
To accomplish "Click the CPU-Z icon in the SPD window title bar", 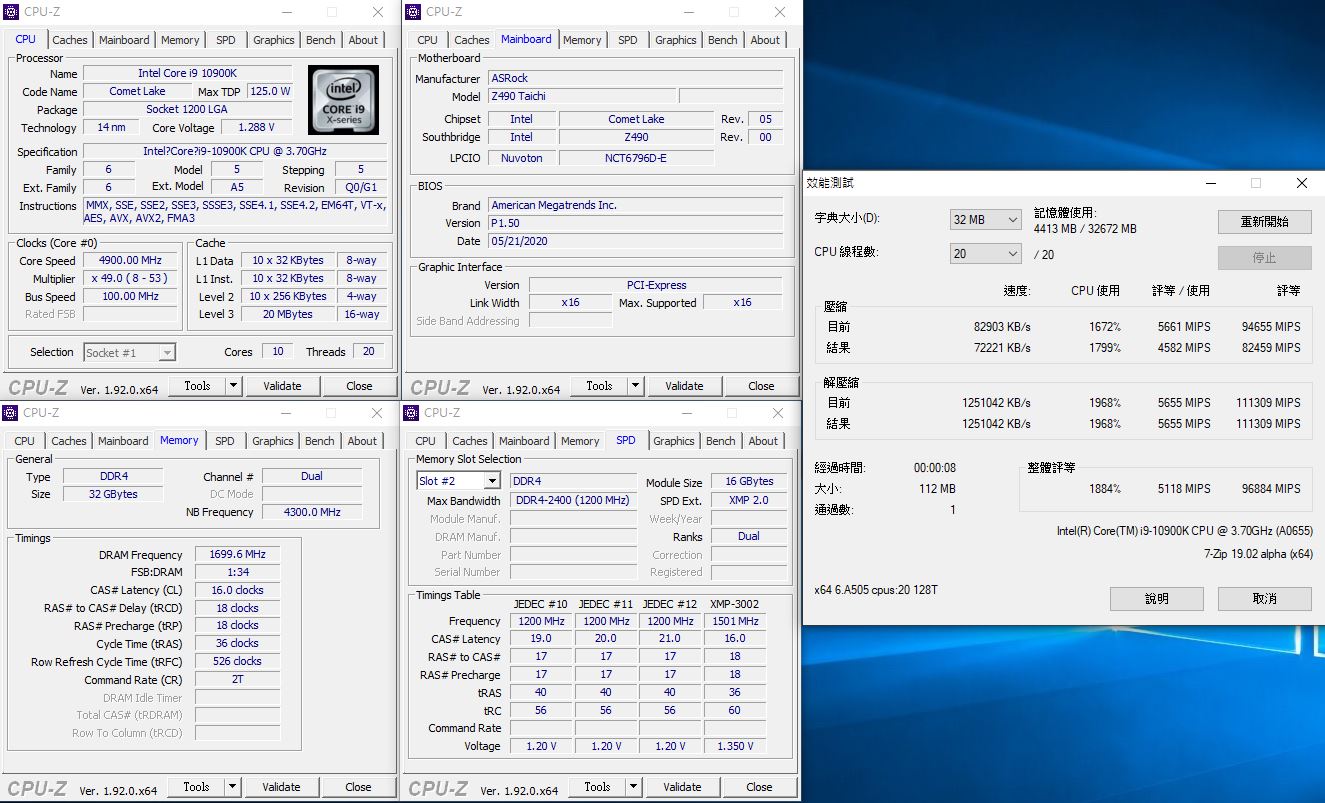I will tap(411, 413).
